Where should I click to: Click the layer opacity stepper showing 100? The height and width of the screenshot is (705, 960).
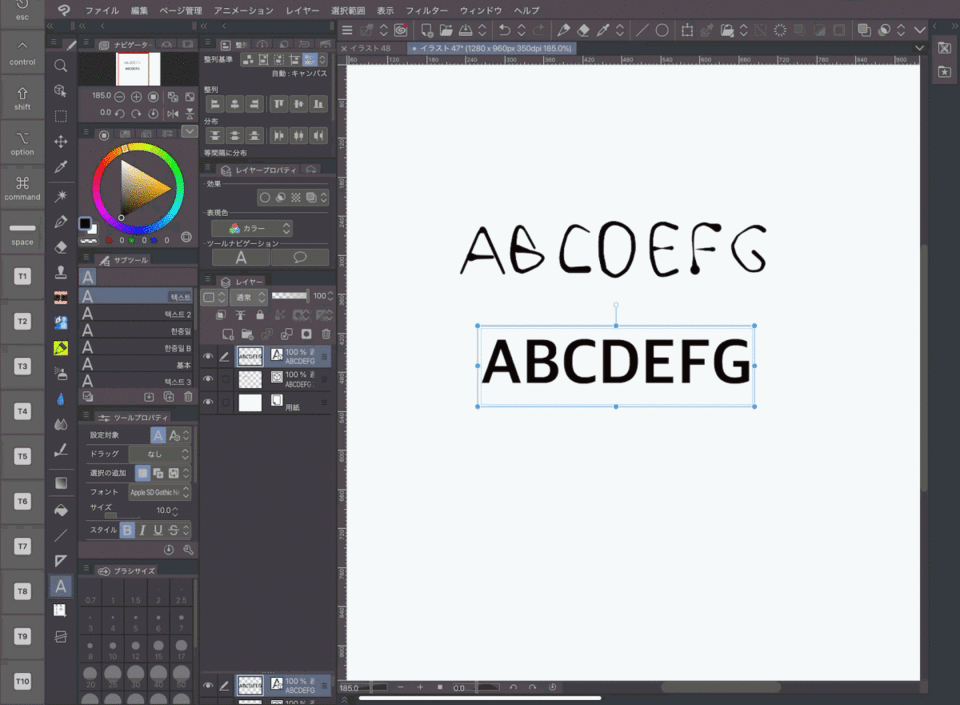point(331,296)
